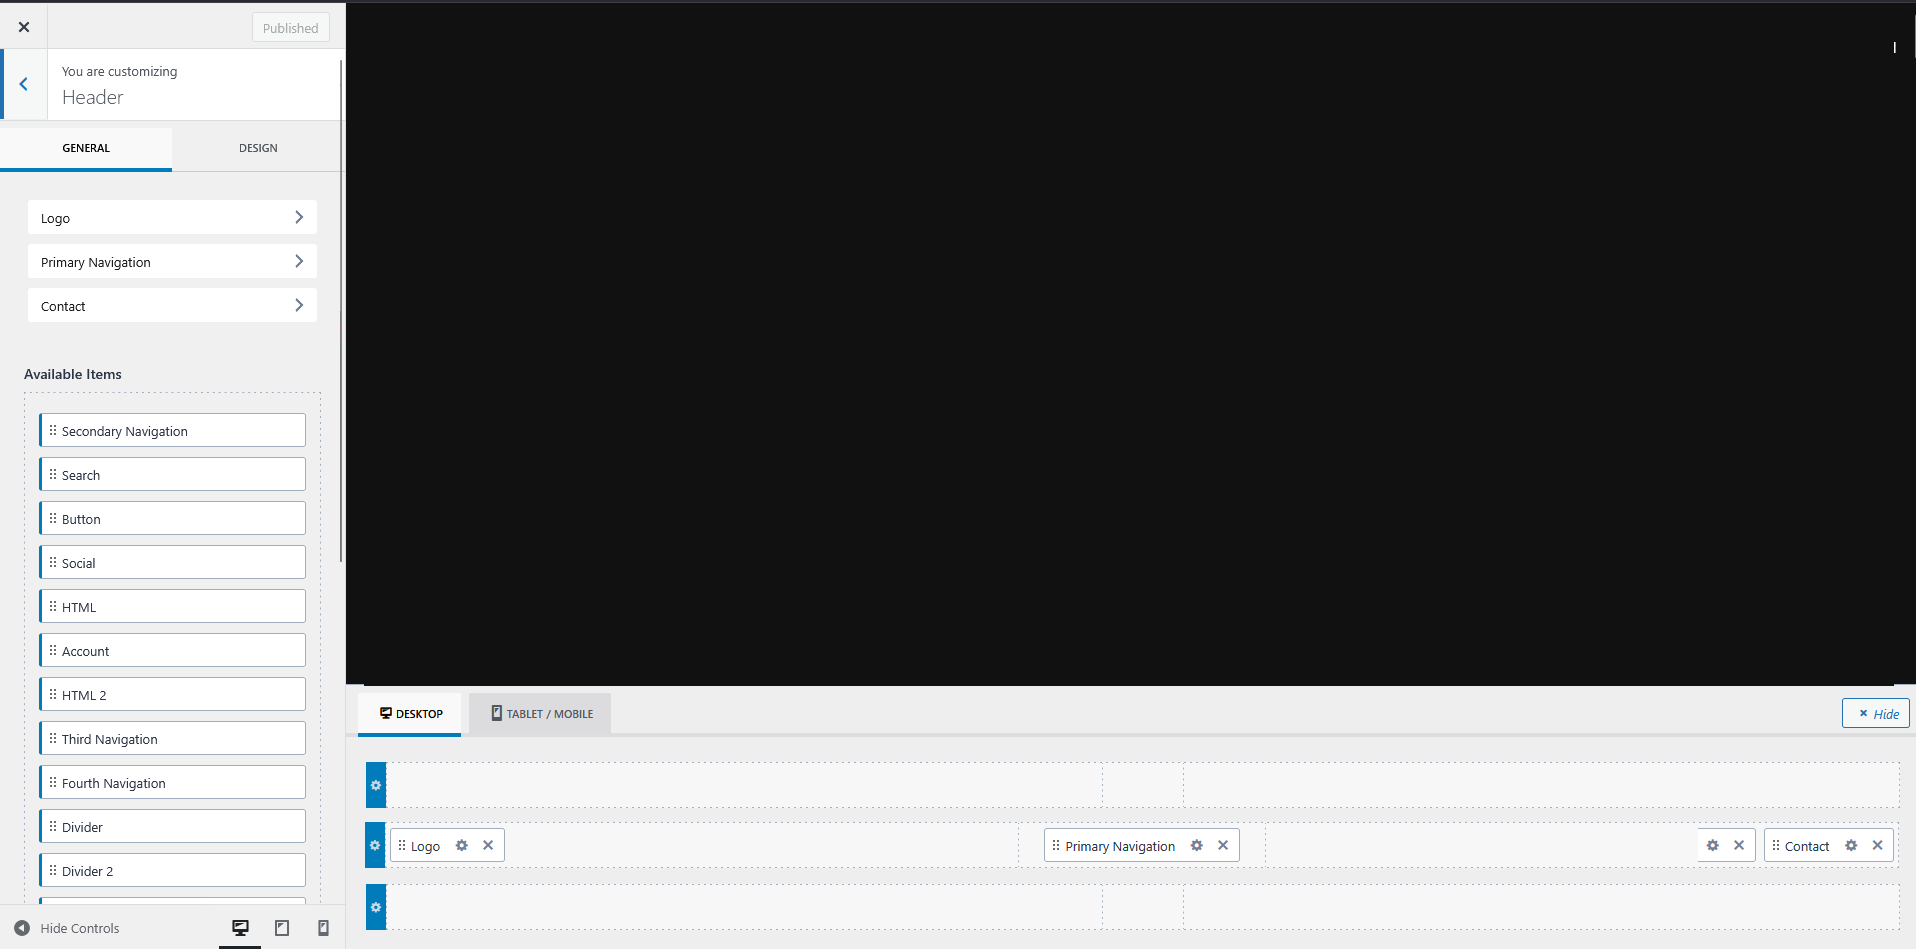
Task: Expand Primary Navigation settings section
Action: pyautogui.click(x=172, y=262)
